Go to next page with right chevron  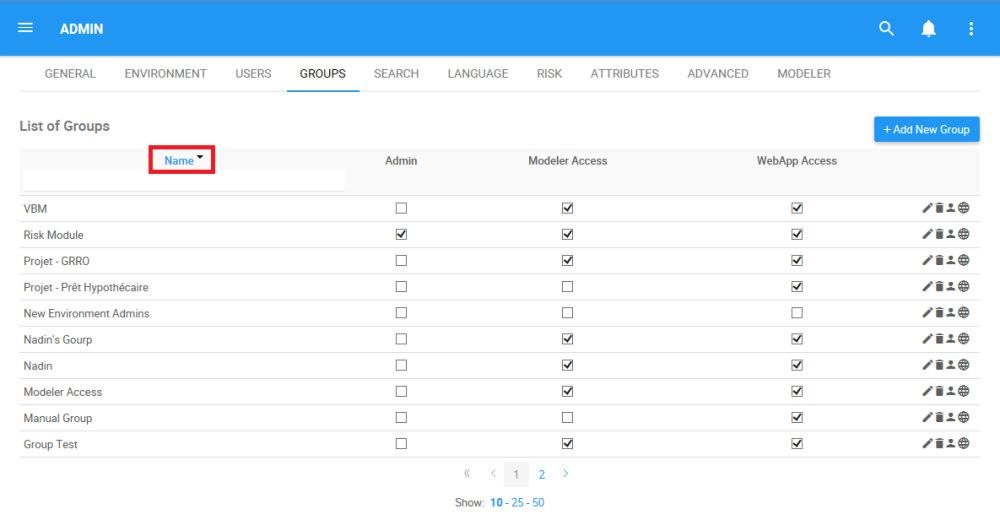click(x=566, y=473)
